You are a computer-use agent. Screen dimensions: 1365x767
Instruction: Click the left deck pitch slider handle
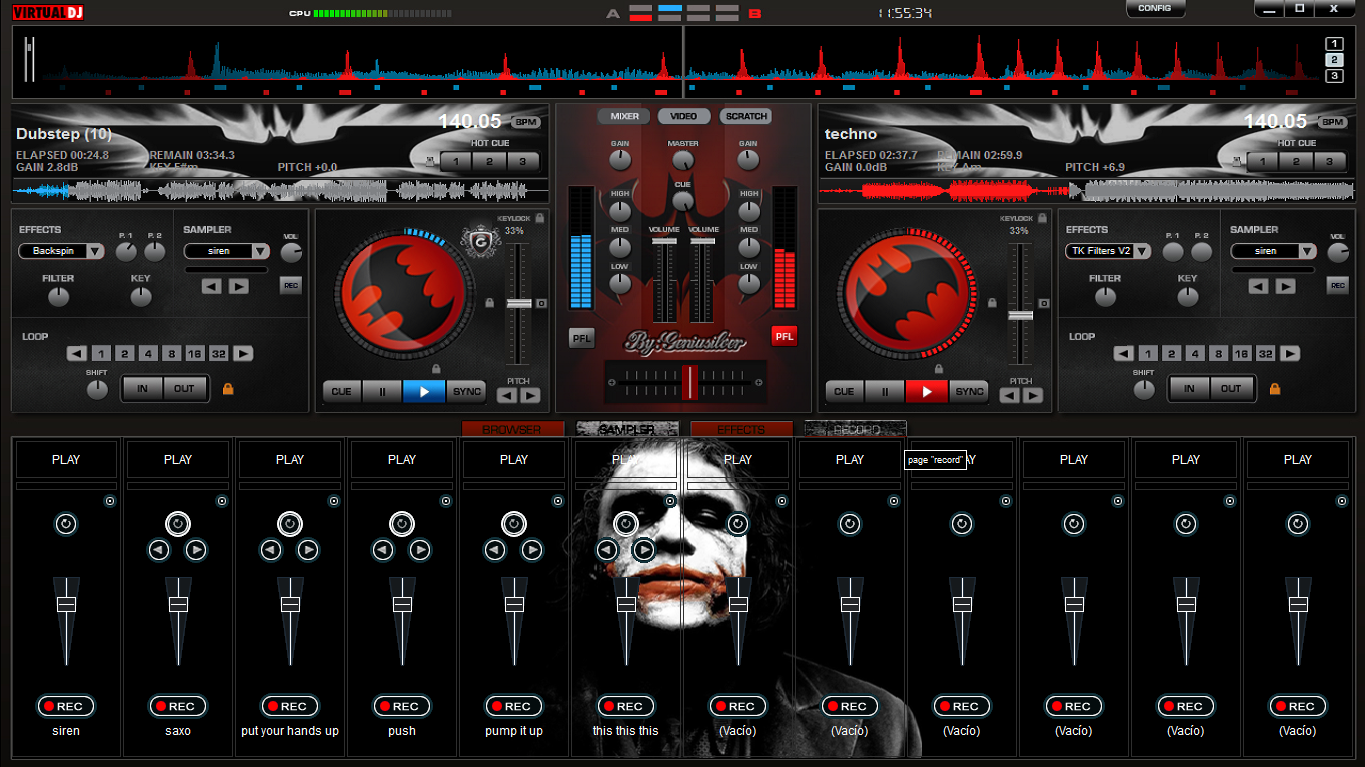click(519, 303)
